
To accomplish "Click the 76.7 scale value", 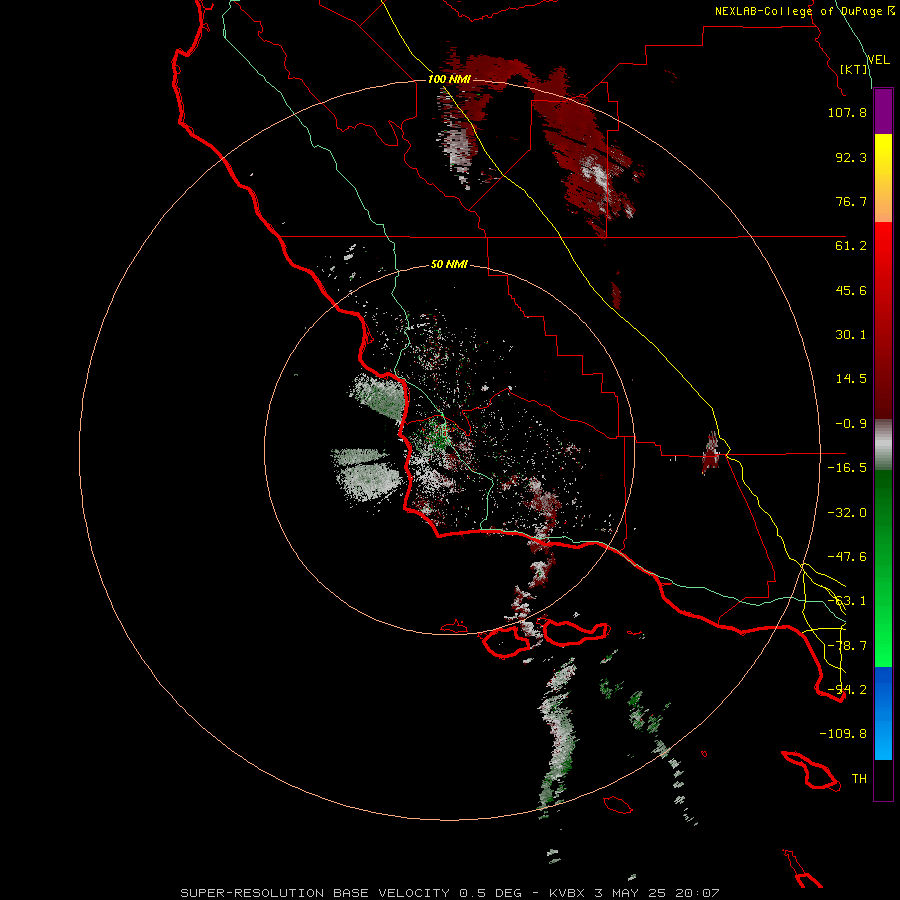I will pyautogui.click(x=851, y=201).
